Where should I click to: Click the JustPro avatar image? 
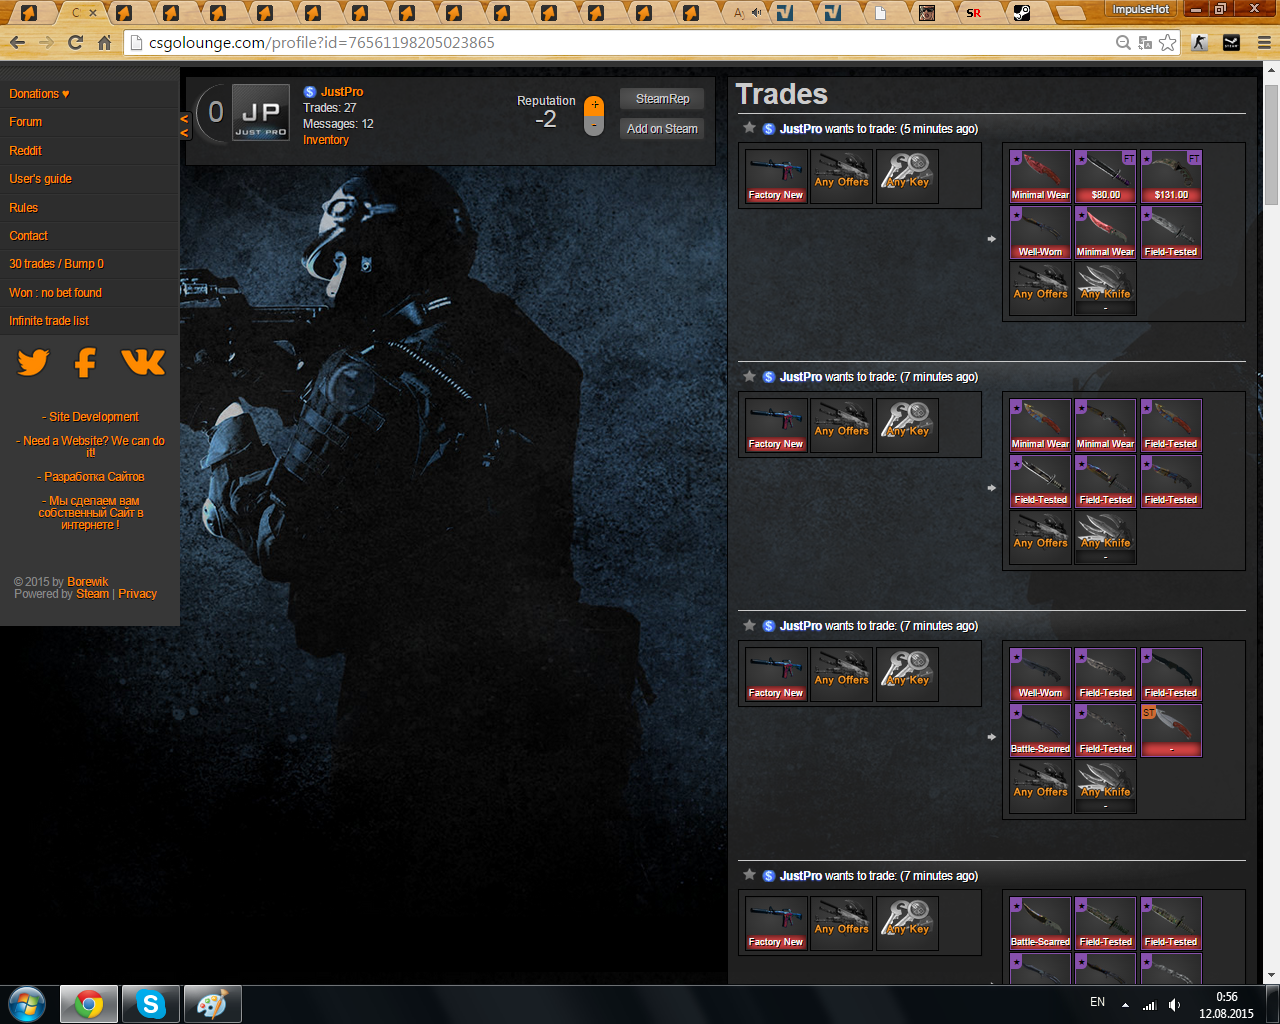[260, 113]
